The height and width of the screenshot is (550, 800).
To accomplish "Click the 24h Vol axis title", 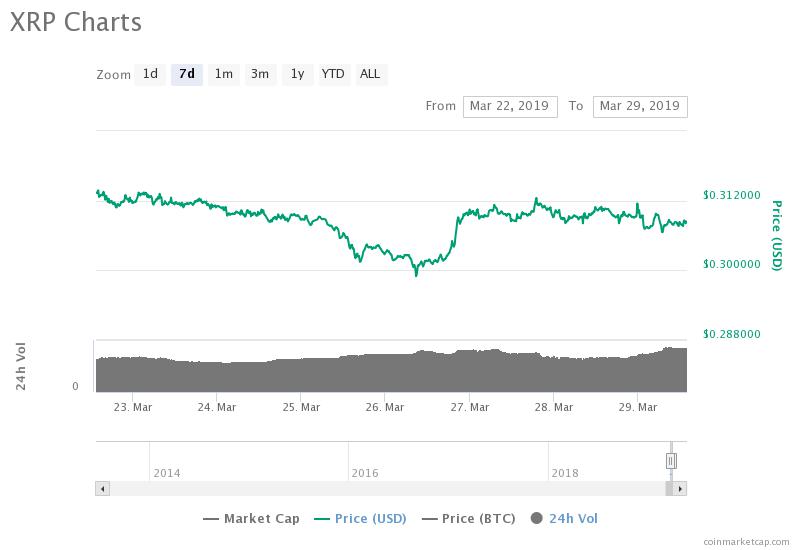I will 20,366.
